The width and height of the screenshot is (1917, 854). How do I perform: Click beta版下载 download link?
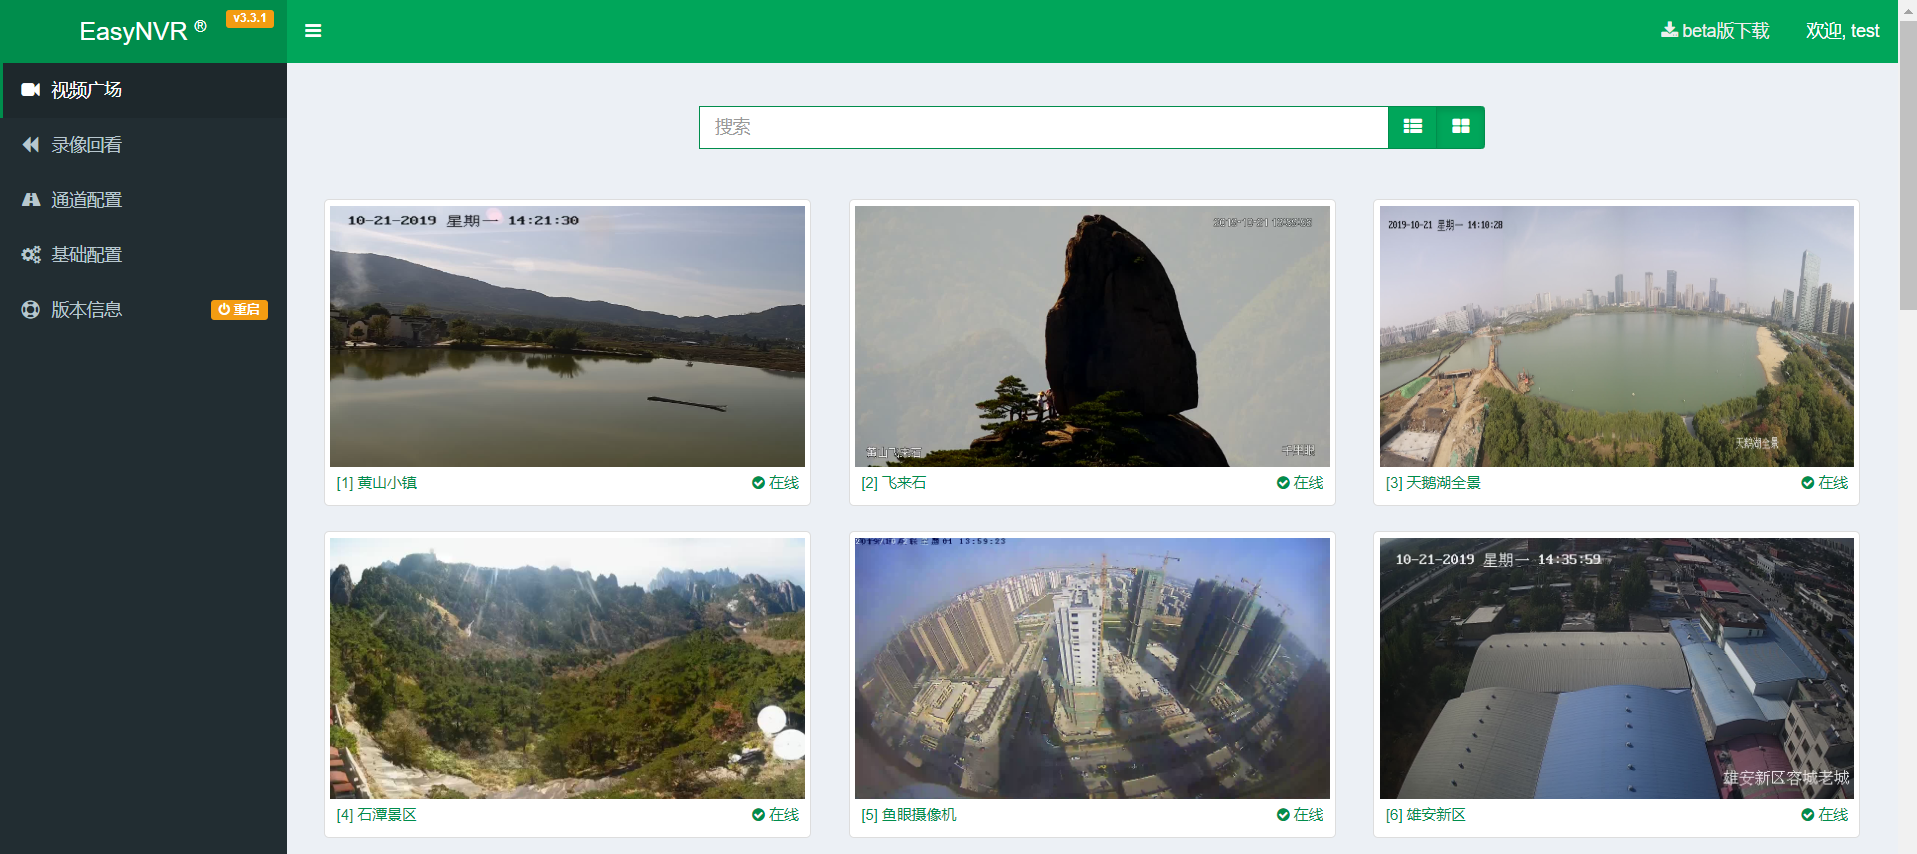coord(1715,31)
